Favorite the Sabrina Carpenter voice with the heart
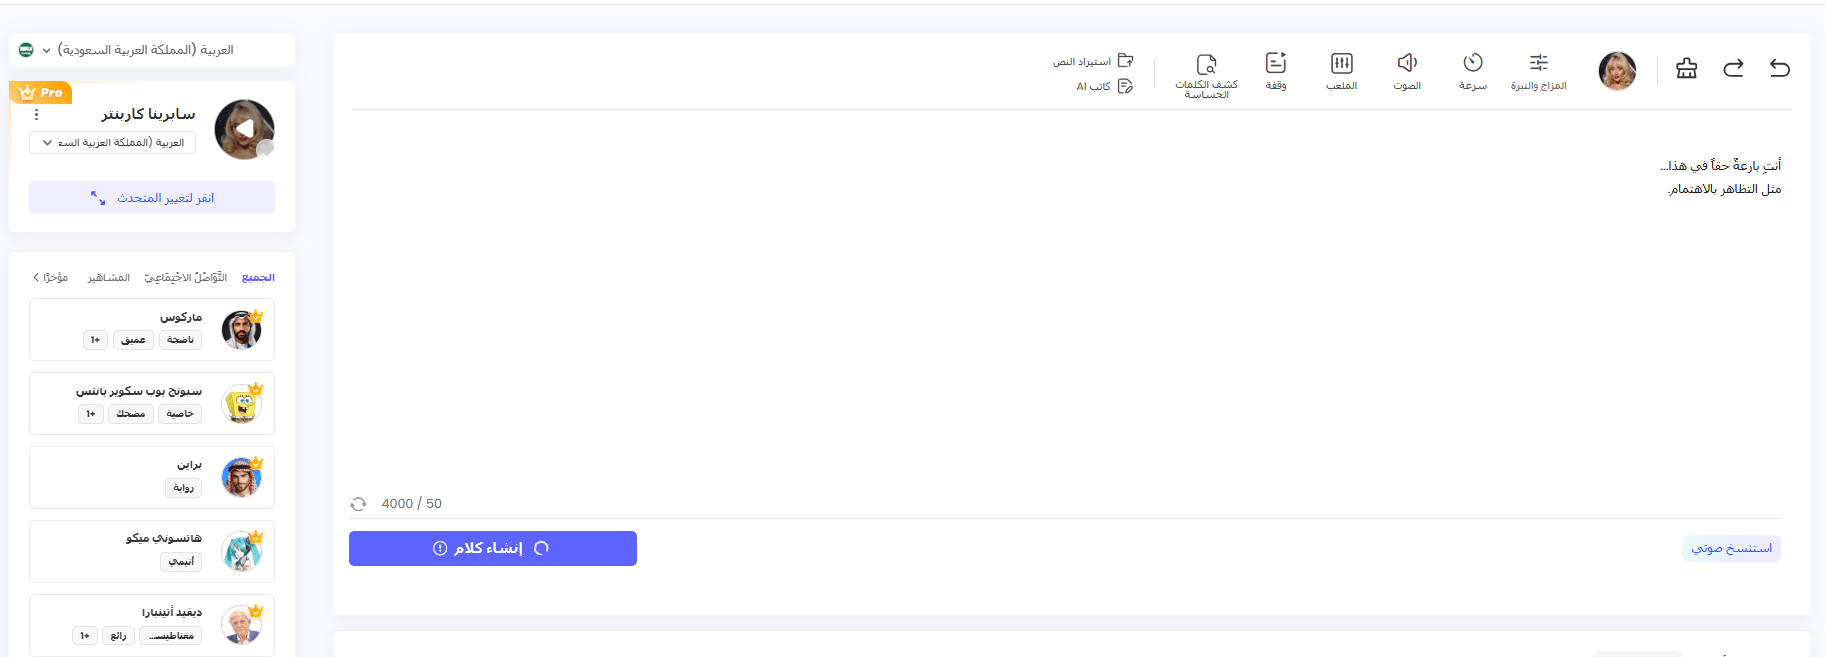The width and height of the screenshot is (1825, 657). (x=265, y=148)
